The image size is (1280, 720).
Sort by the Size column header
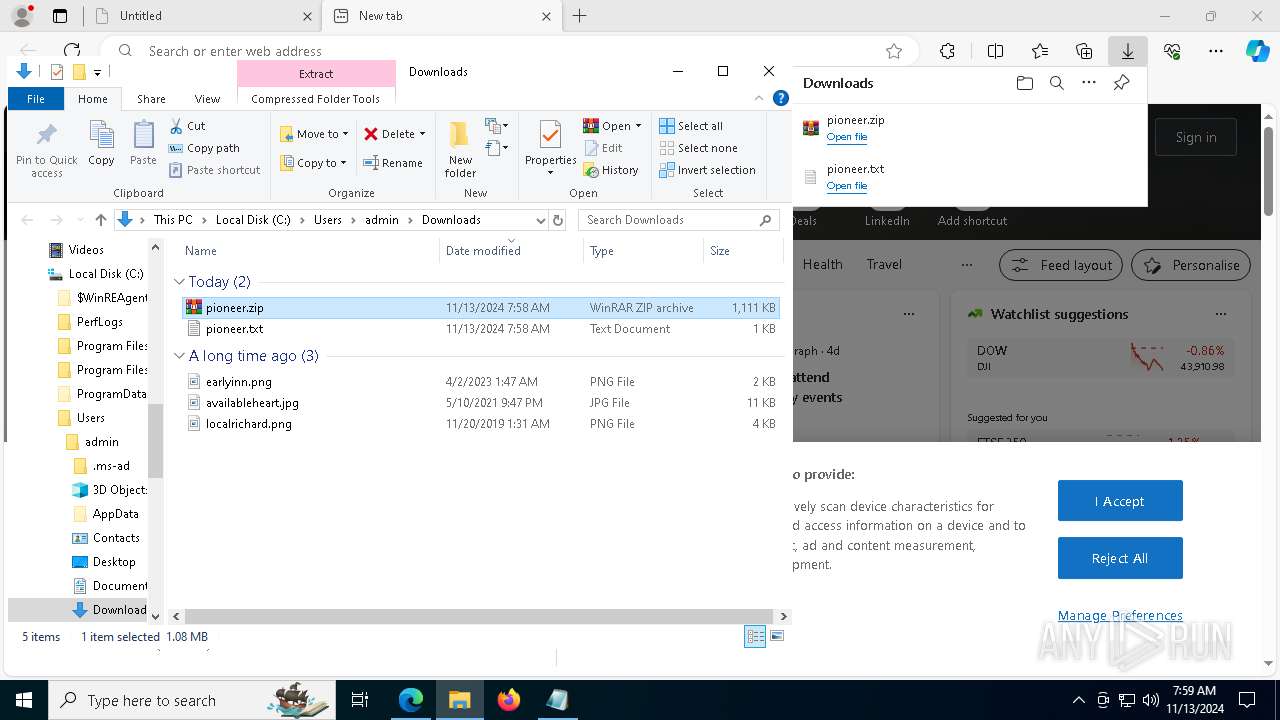743,251
